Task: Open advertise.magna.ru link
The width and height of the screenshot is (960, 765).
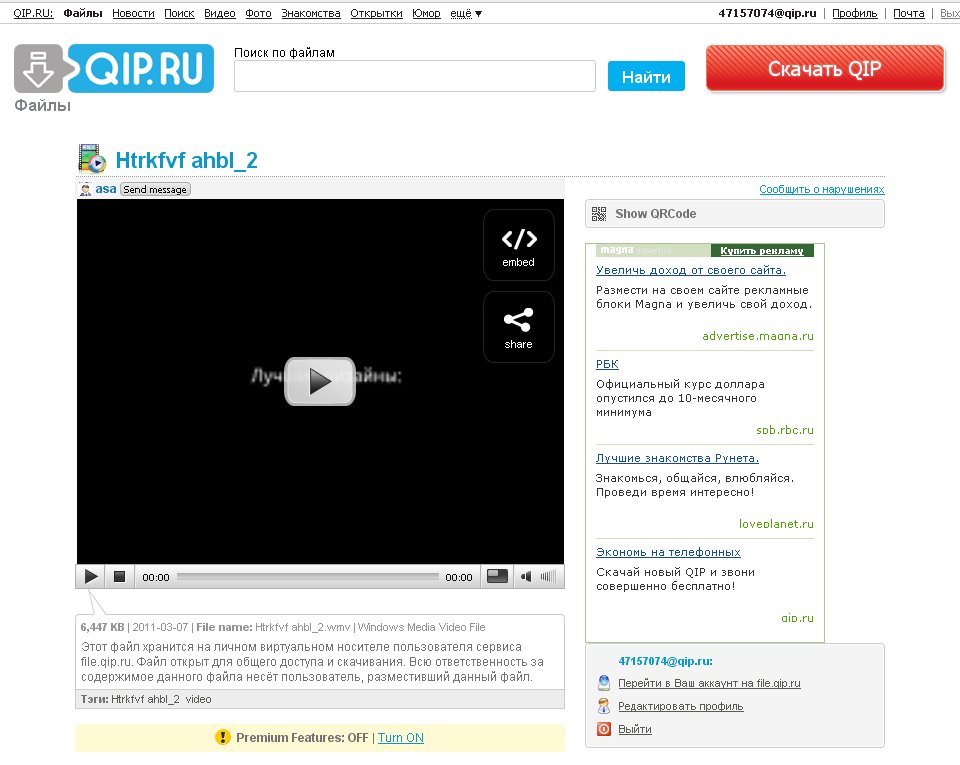Action: 758,336
